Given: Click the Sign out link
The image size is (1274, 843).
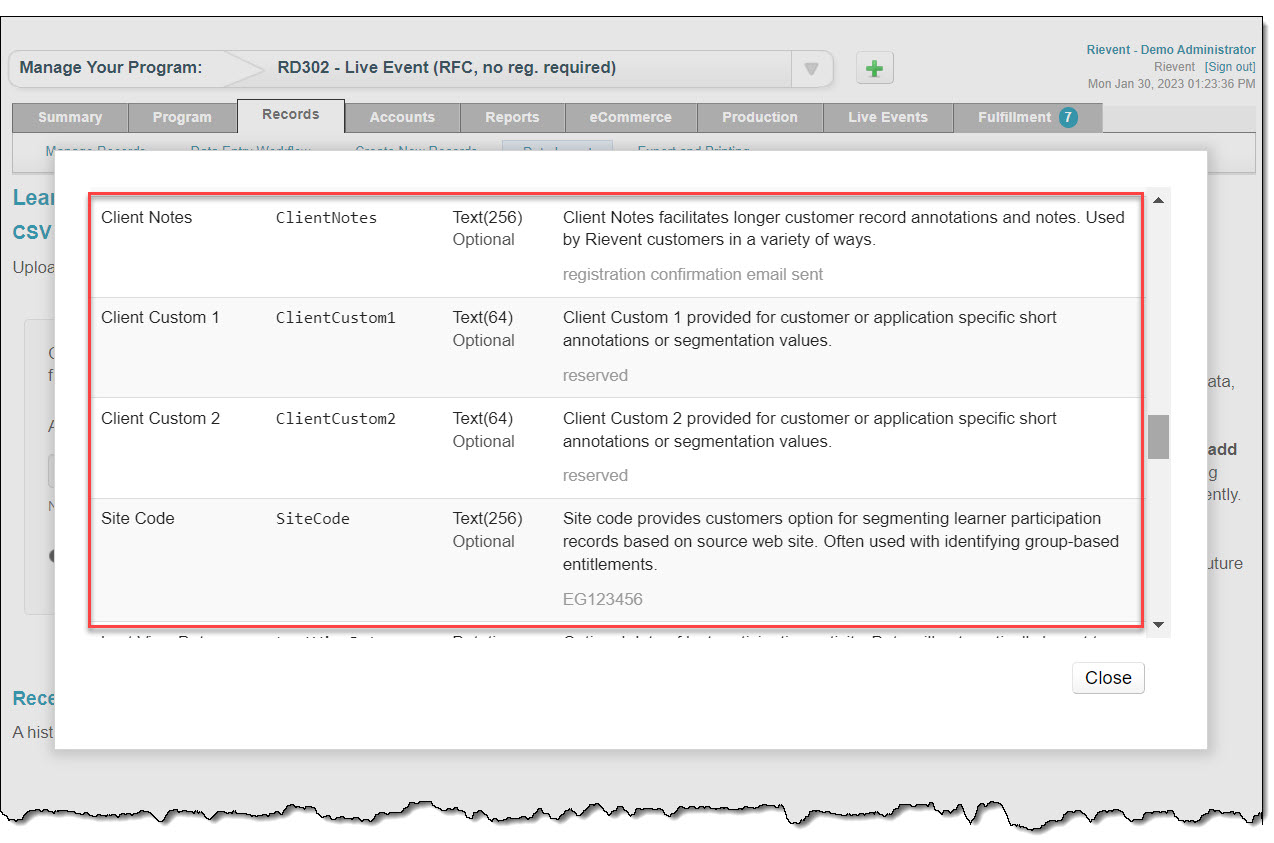Looking at the screenshot, I should (x=1229, y=67).
